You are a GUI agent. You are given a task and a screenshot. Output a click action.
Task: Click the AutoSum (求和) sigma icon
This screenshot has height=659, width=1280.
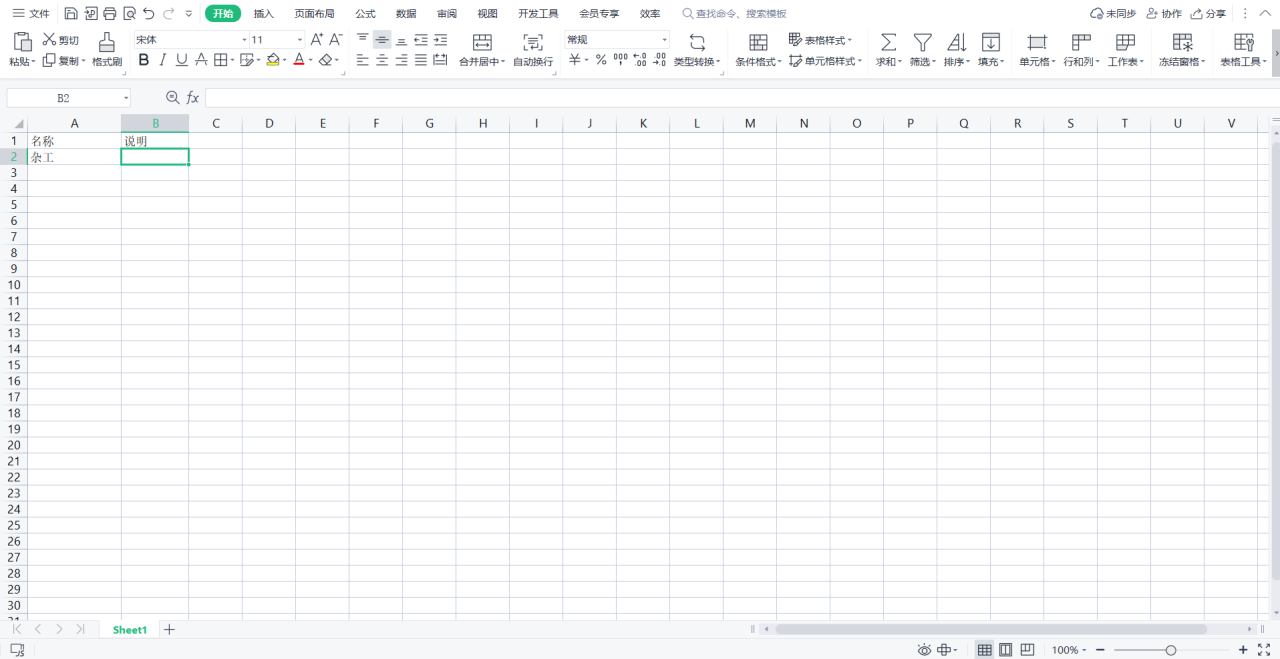click(887, 42)
